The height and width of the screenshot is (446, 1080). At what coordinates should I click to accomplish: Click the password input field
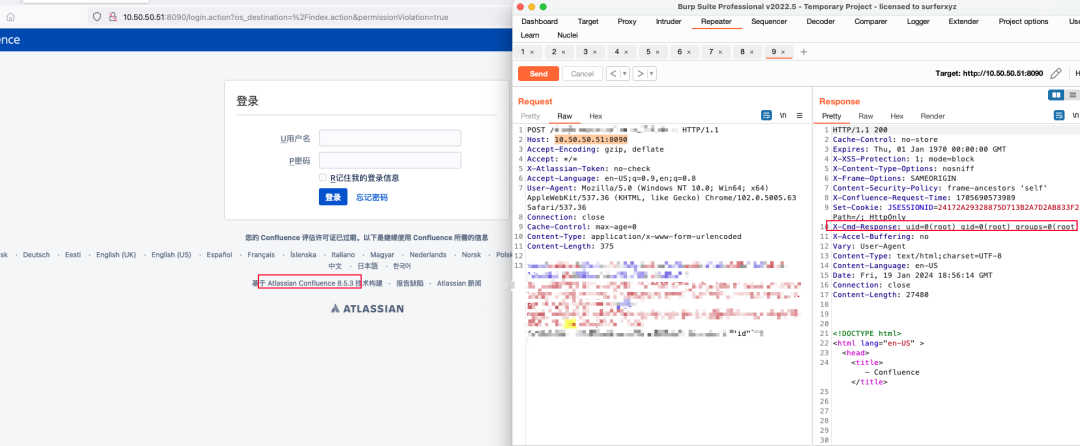click(390, 160)
